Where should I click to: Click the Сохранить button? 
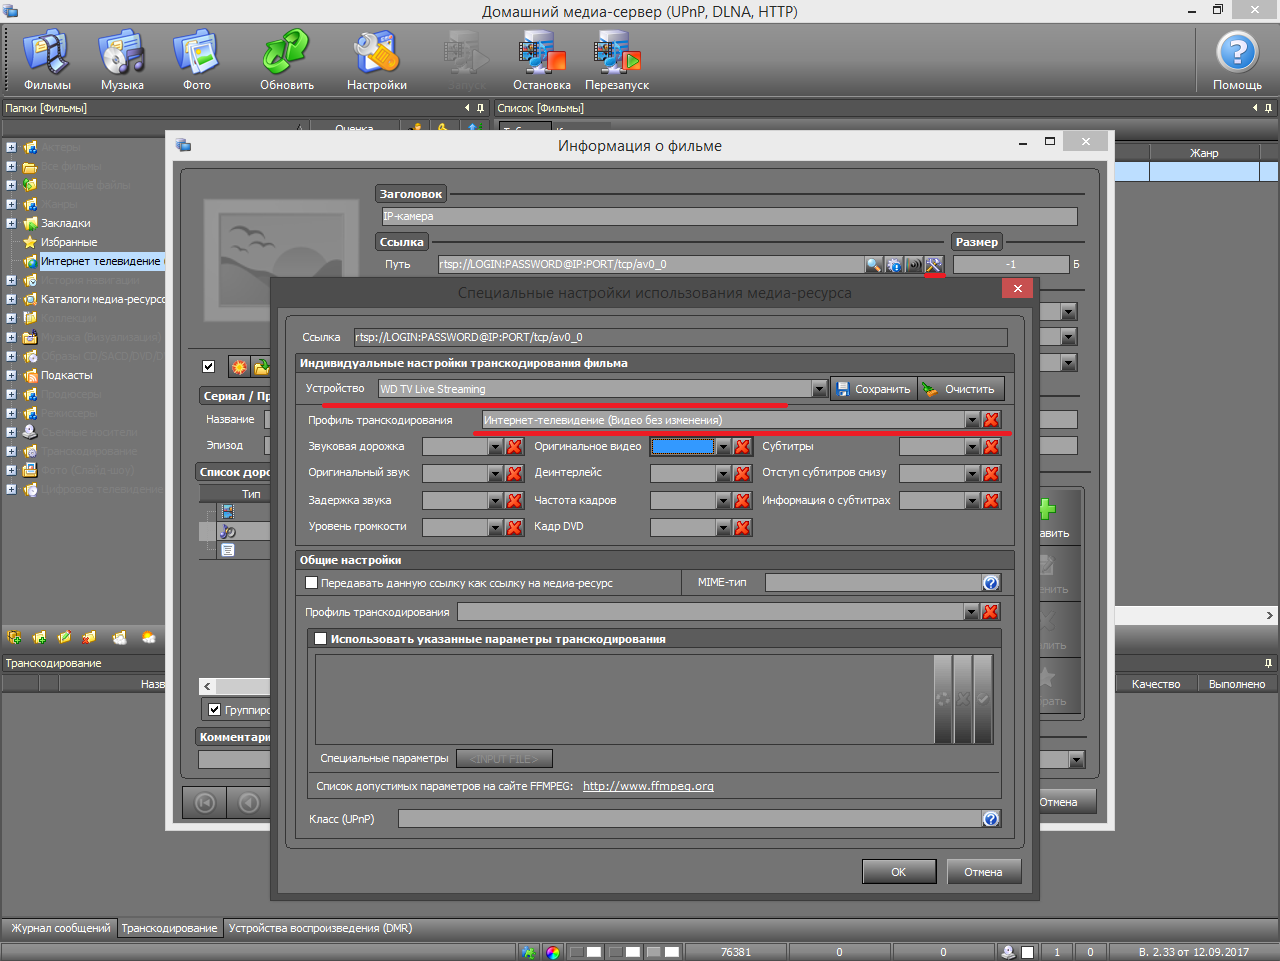872,389
